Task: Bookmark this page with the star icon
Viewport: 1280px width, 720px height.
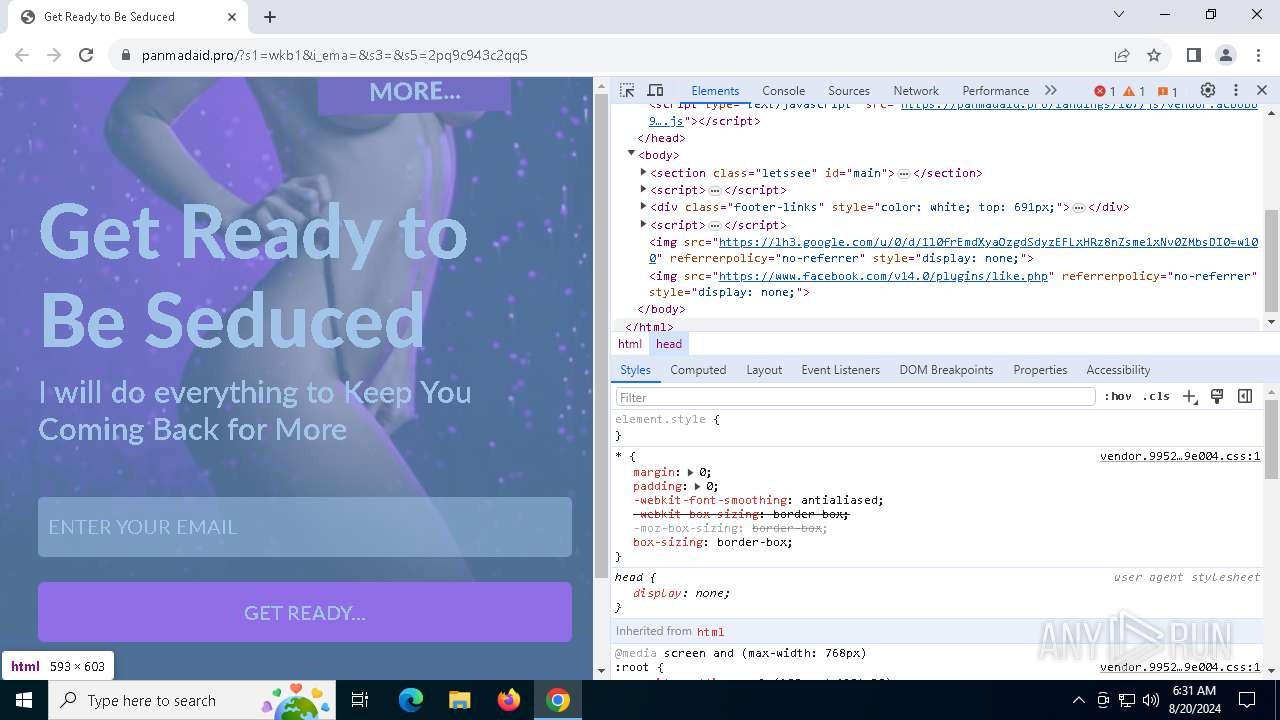Action: click(x=1154, y=55)
